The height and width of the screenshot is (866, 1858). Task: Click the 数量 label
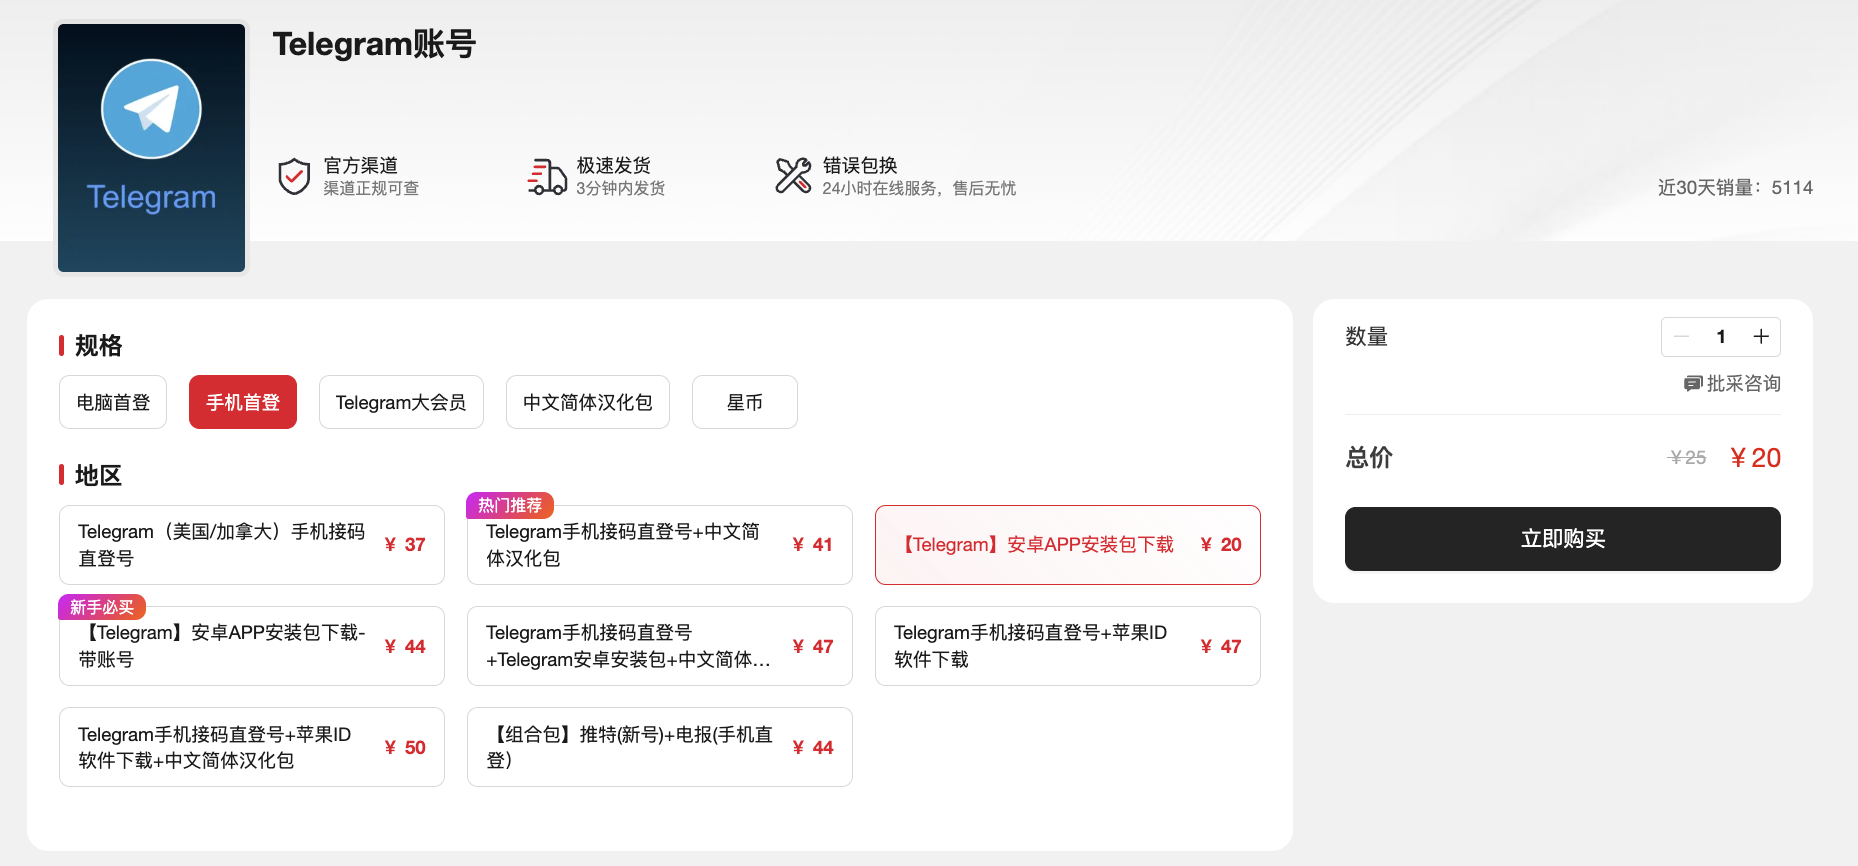1367,337
